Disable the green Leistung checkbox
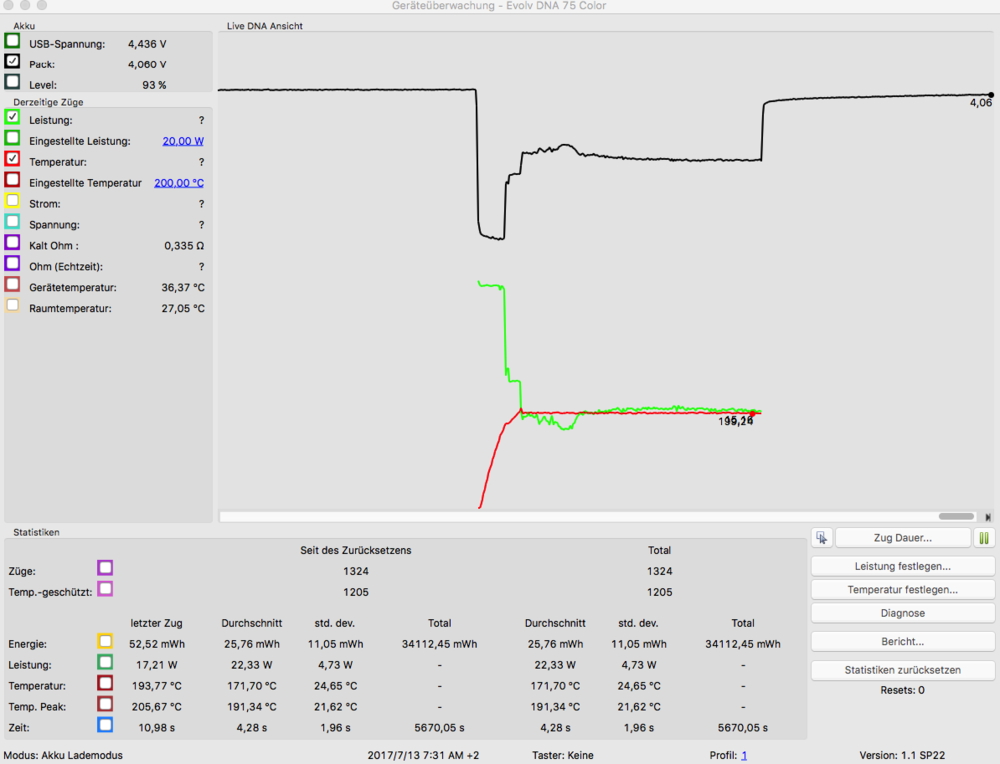Viewport: 1000px width, 764px height. [x=12, y=117]
